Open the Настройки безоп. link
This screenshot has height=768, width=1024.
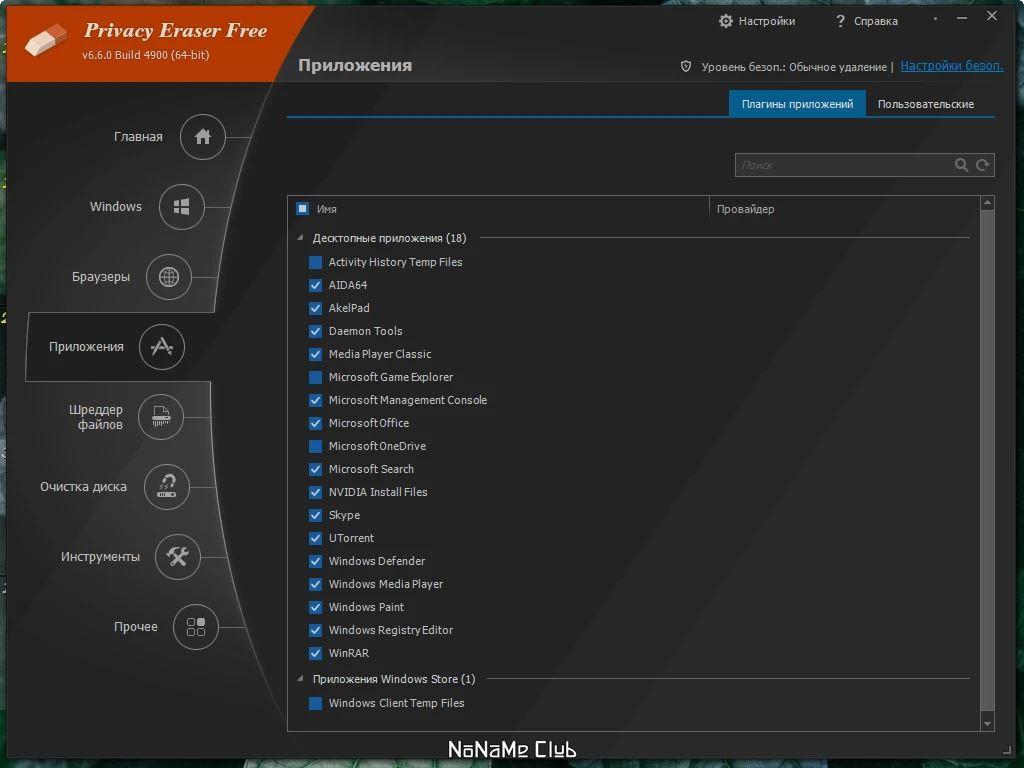(952, 66)
